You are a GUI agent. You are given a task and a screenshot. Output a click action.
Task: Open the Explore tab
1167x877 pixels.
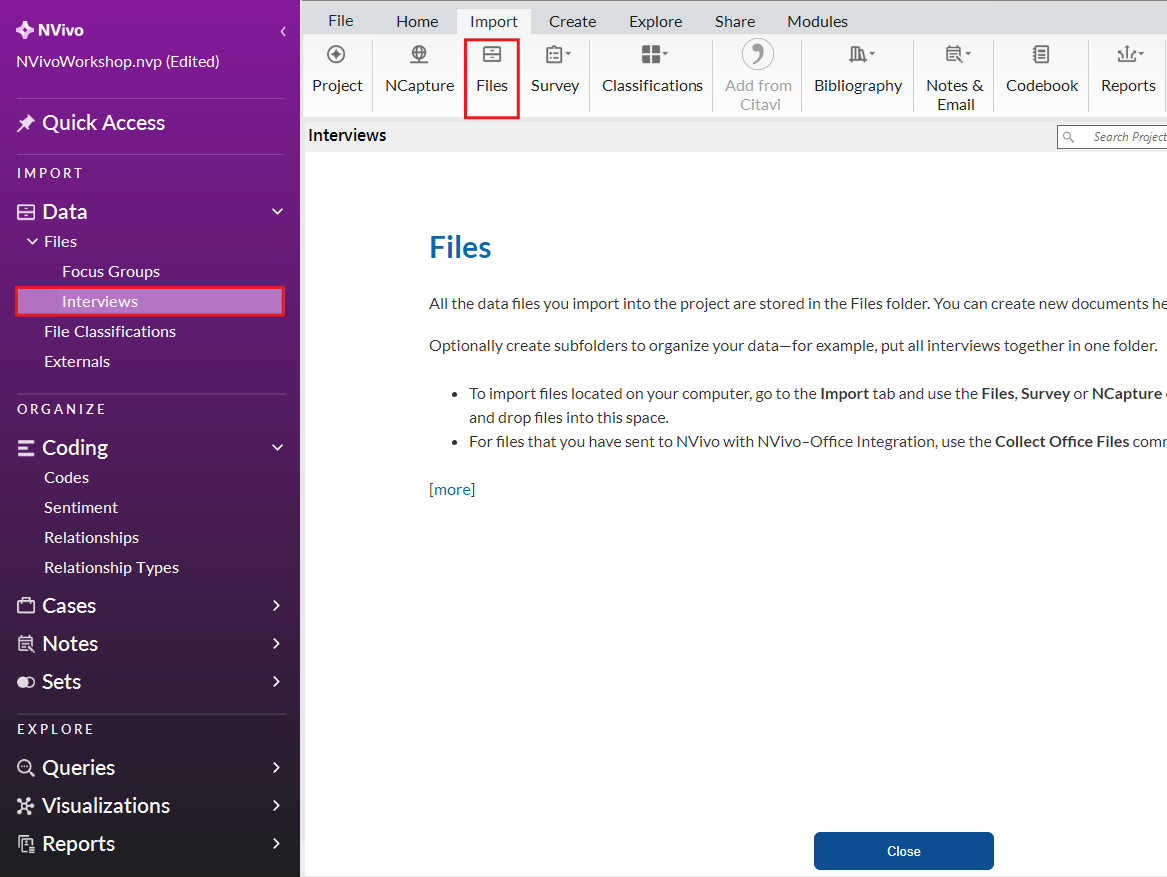pyautogui.click(x=656, y=22)
